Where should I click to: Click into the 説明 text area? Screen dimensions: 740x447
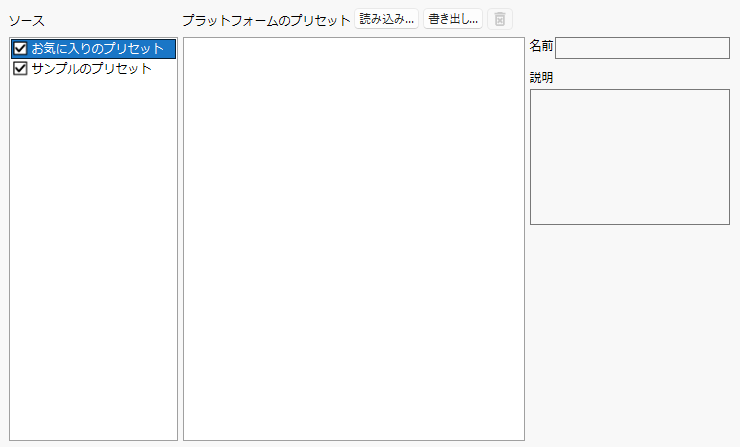pos(630,157)
